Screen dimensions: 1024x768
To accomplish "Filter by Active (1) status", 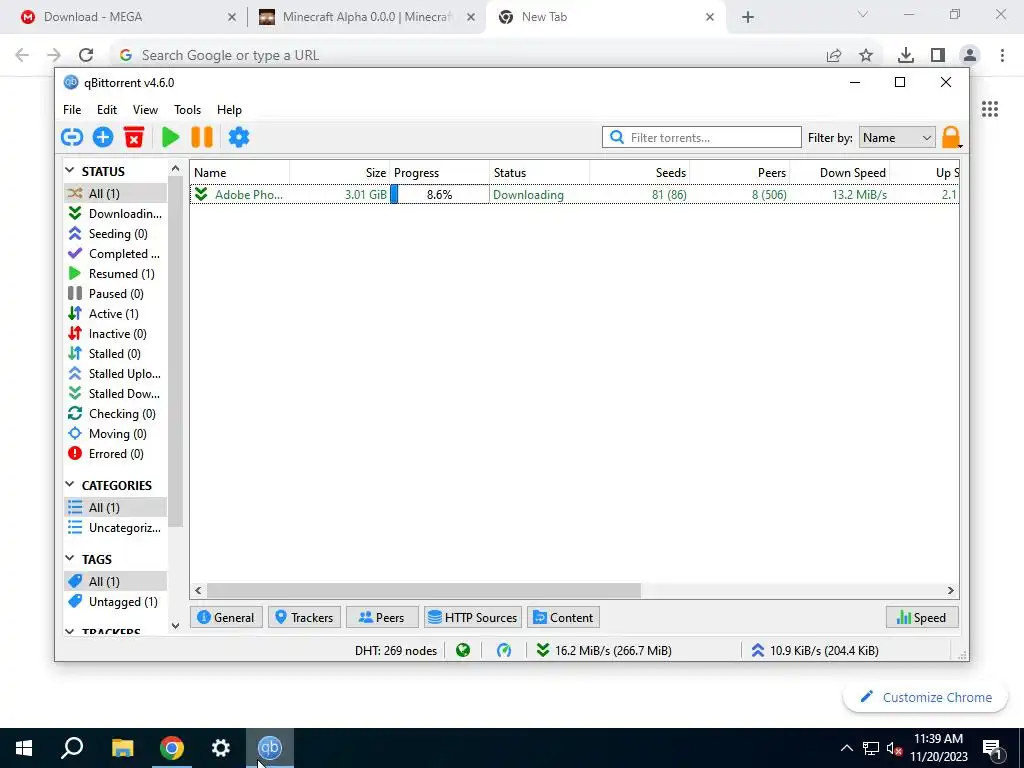I will pyautogui.click(x=116, y=313).
